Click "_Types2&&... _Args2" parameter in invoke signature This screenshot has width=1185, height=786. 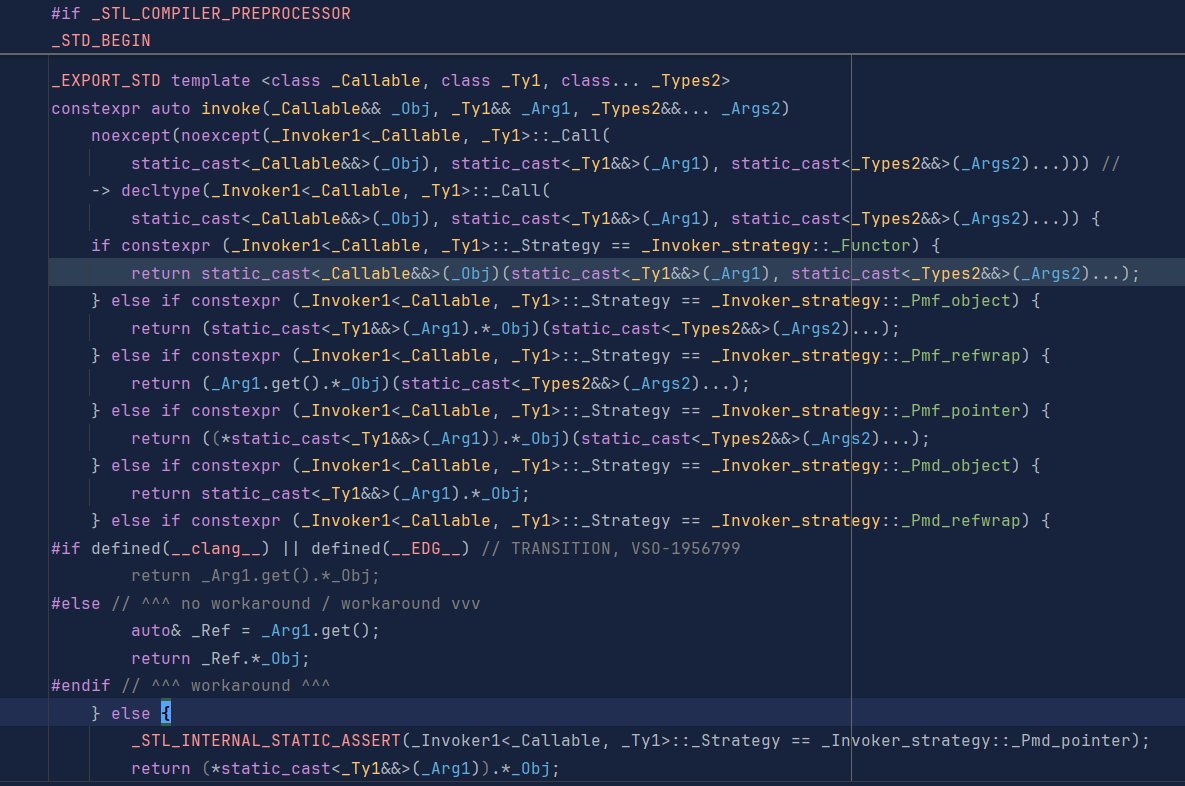(x=685, y=109)
